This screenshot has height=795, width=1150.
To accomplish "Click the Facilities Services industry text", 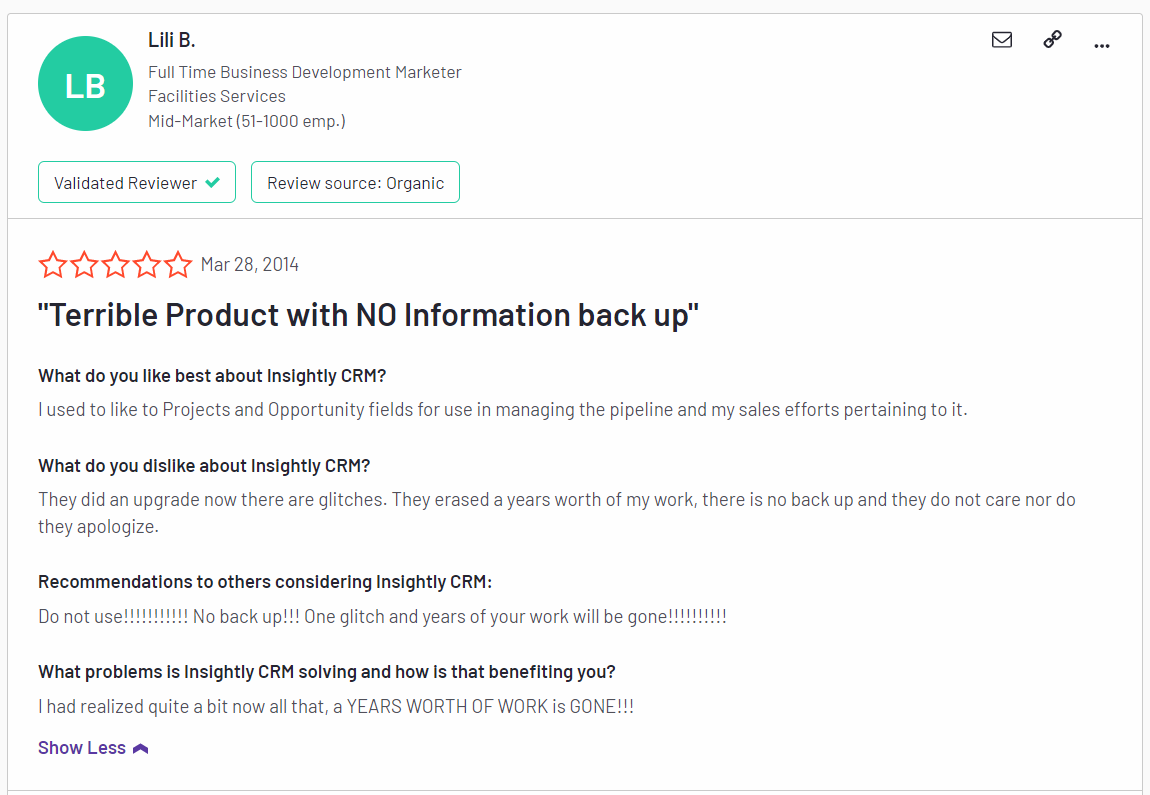I will tap(216, 96).
